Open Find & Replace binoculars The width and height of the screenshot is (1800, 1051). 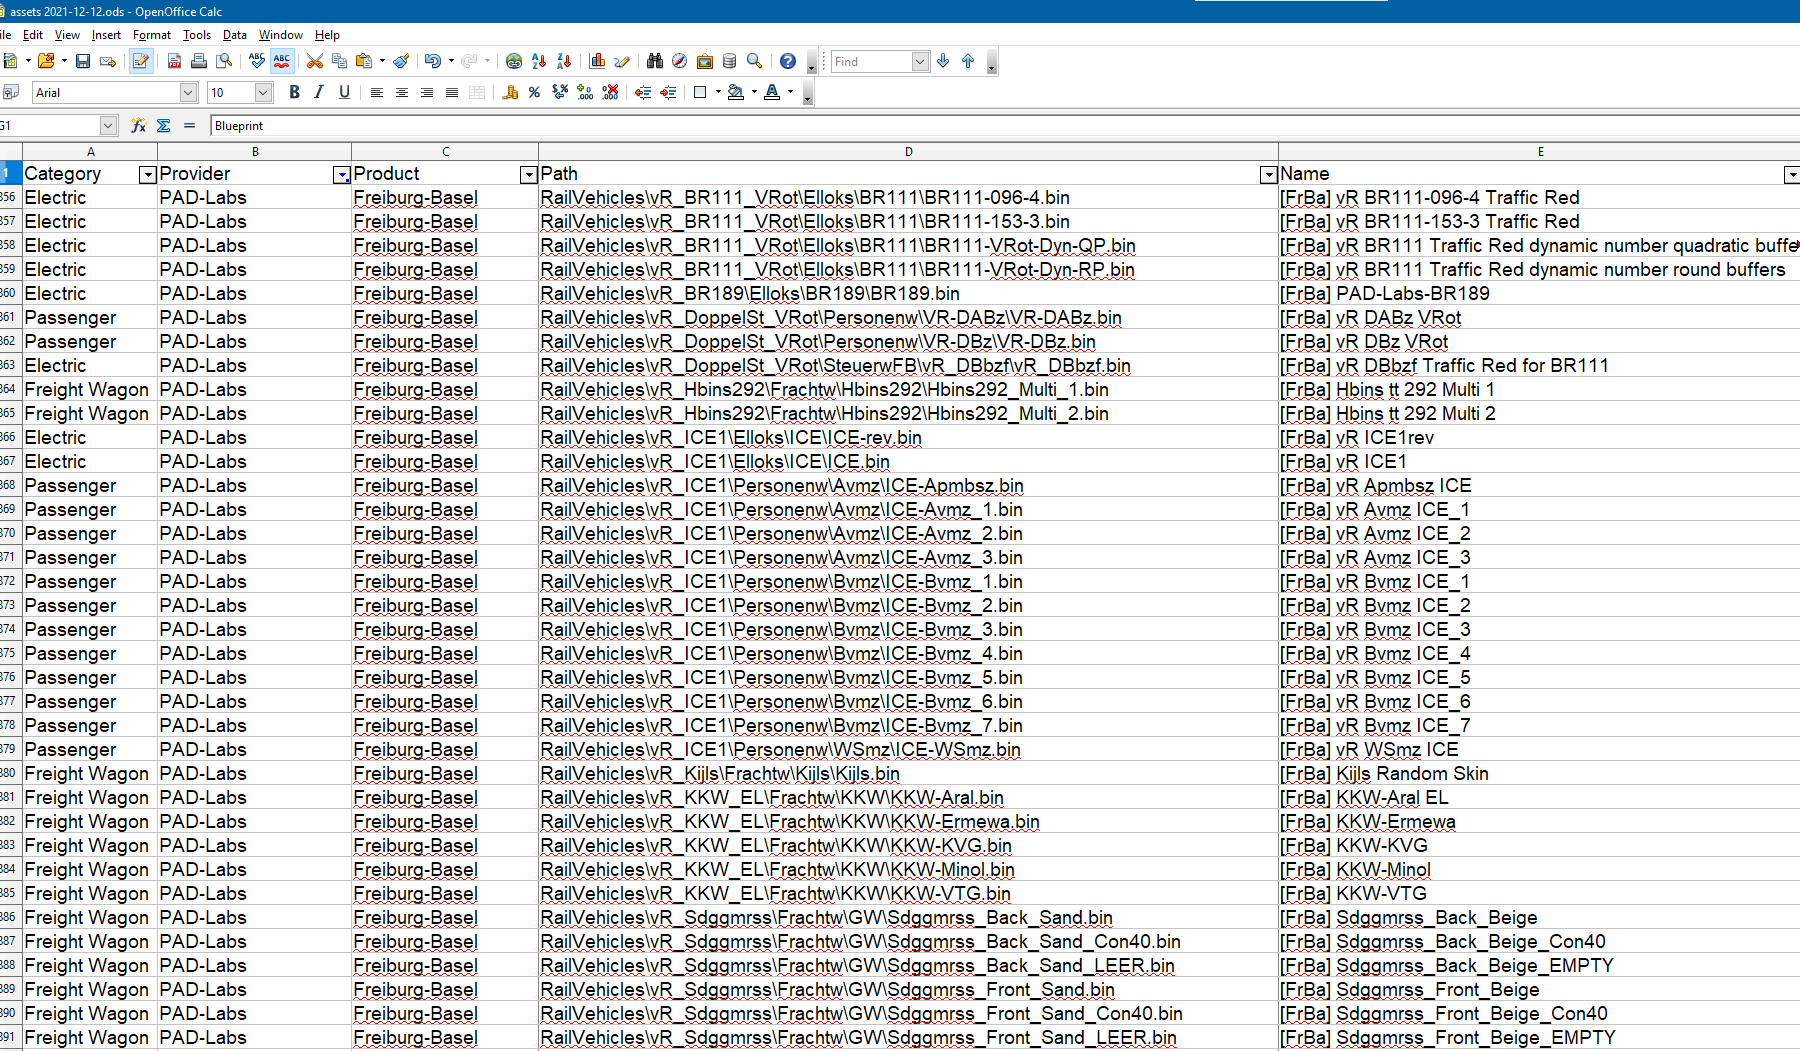655,62
